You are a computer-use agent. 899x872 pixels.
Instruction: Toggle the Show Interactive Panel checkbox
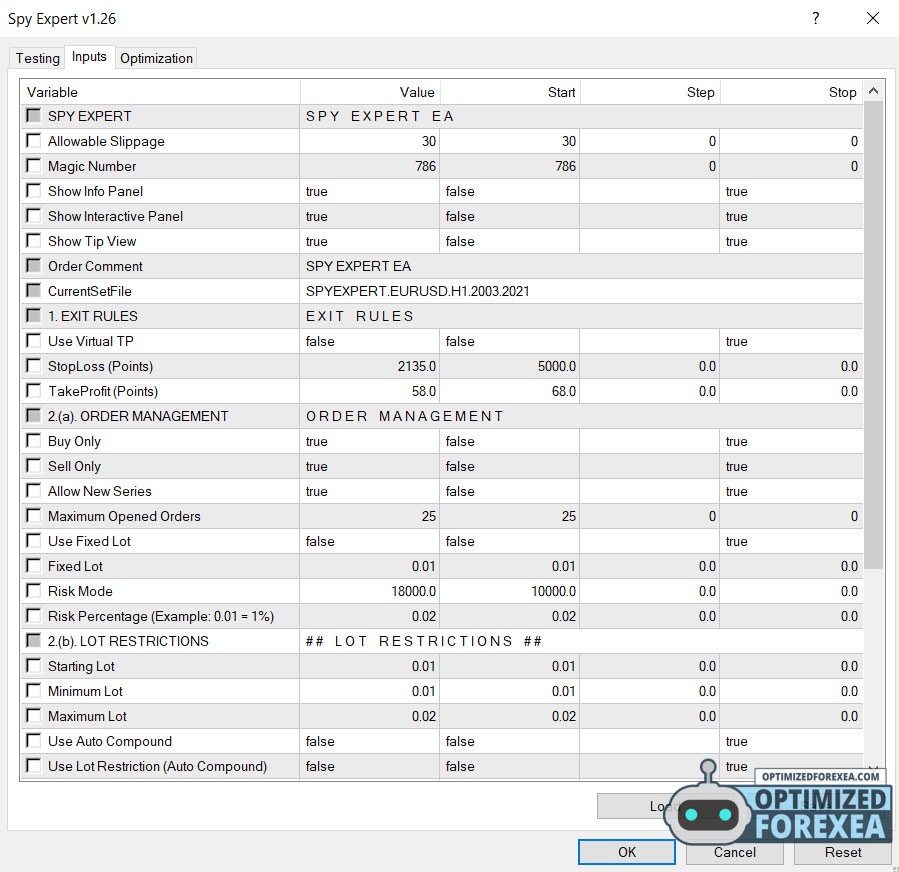pos(34,216)
